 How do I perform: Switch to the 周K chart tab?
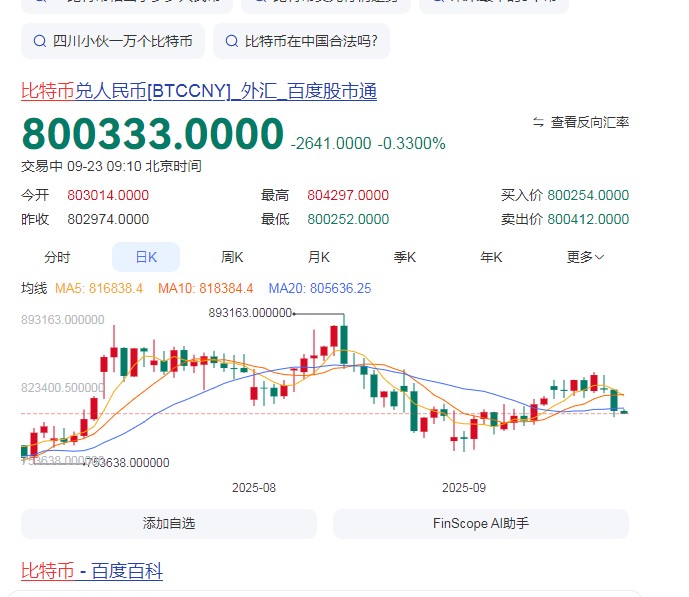232,257
